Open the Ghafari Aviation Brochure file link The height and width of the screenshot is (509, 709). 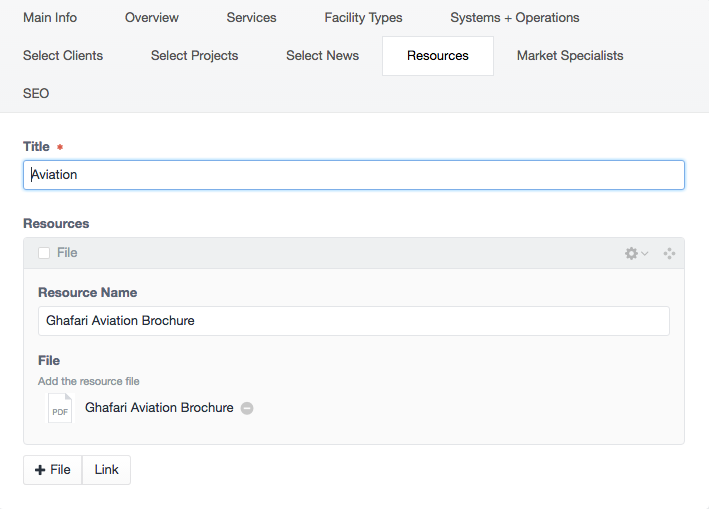coord(159,408)
